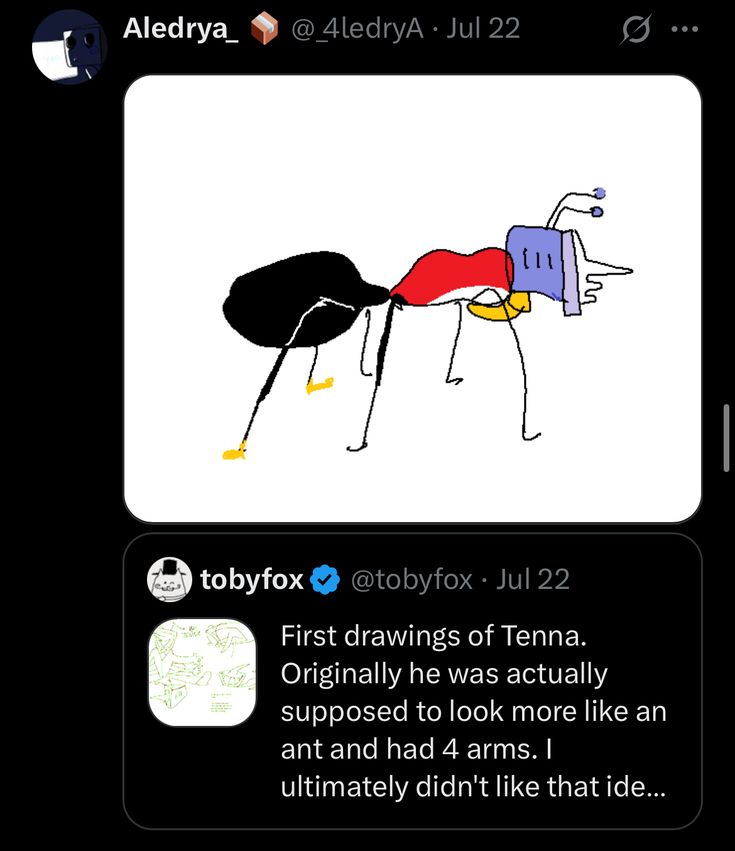Click the truncated line ending "ide..."

click(473, 788)
